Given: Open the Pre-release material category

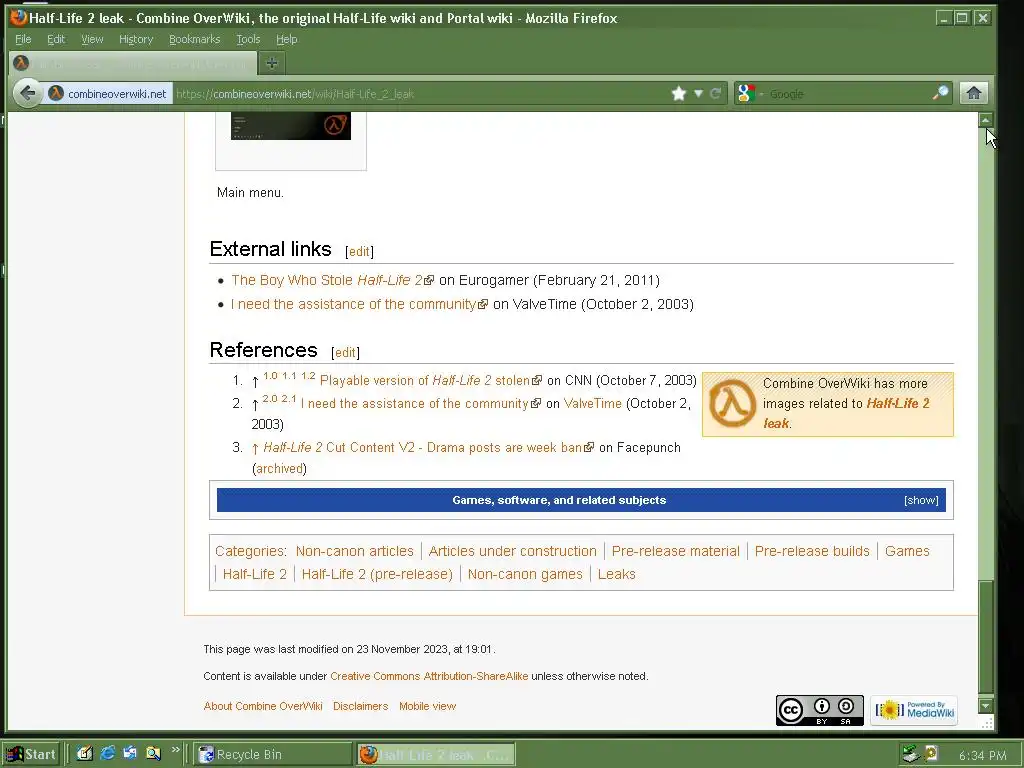Looking at the screenshot, I should (676, 551).
